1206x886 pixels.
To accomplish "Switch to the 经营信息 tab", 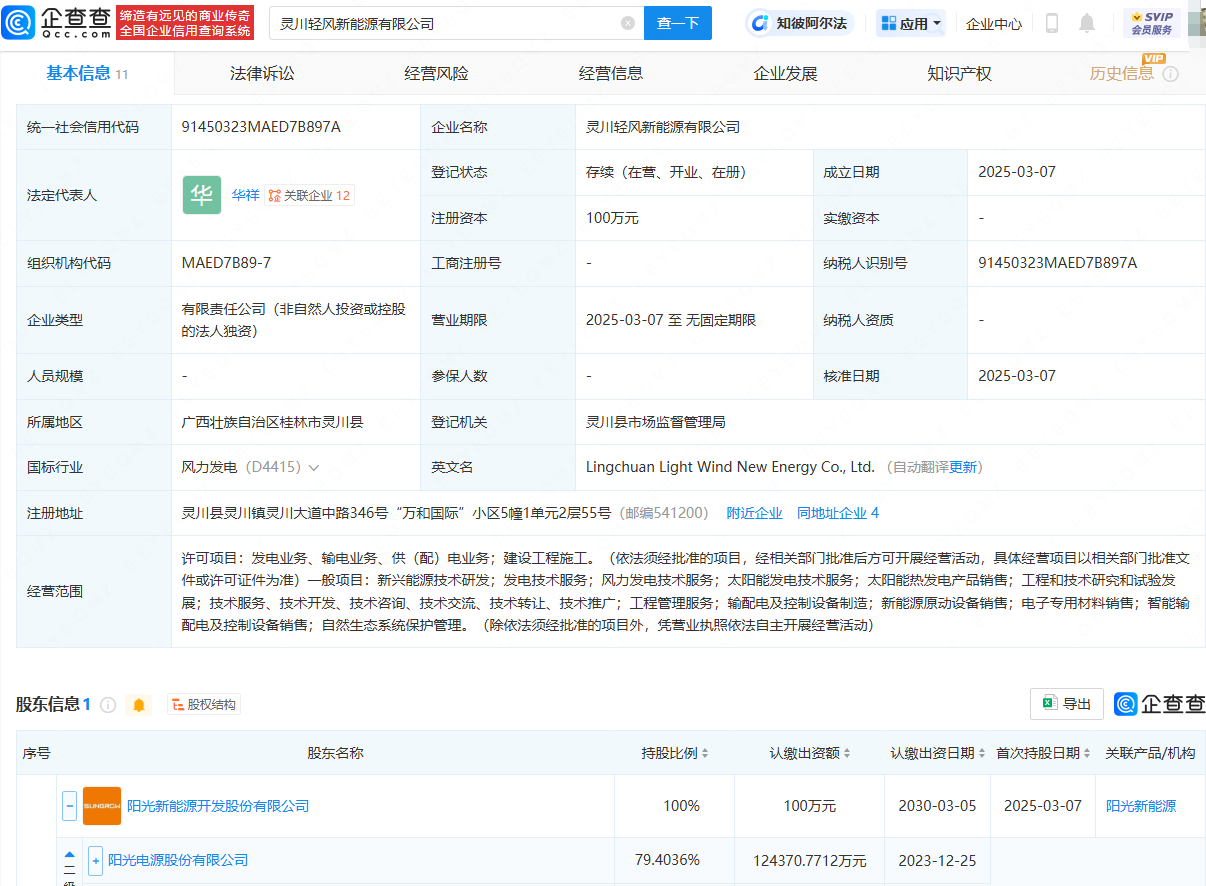I will coord(611,73).
